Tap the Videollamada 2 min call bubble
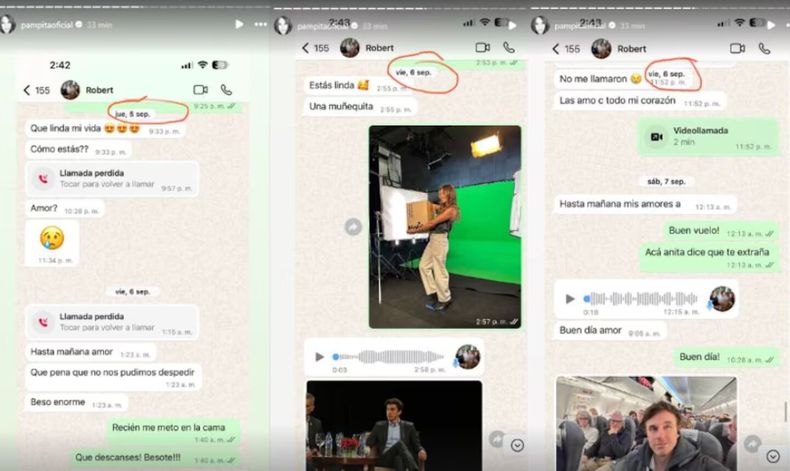The image size is (790, 471). pos(708,136)
